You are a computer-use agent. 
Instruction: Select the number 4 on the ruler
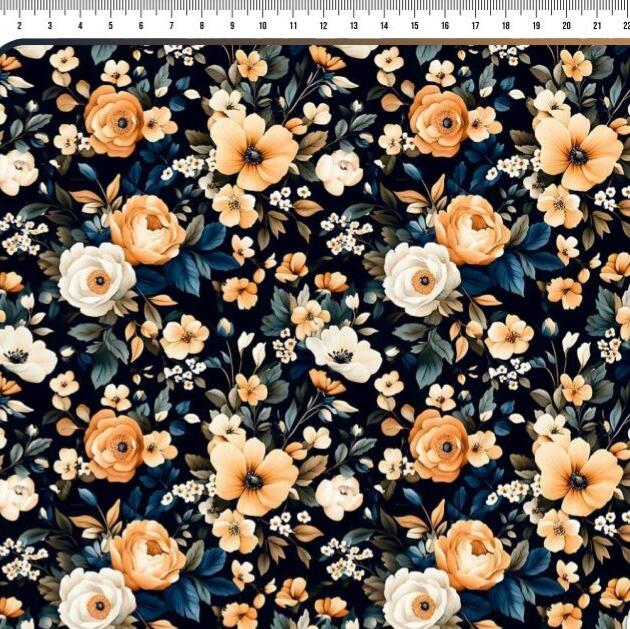click(x=80, y=26)
